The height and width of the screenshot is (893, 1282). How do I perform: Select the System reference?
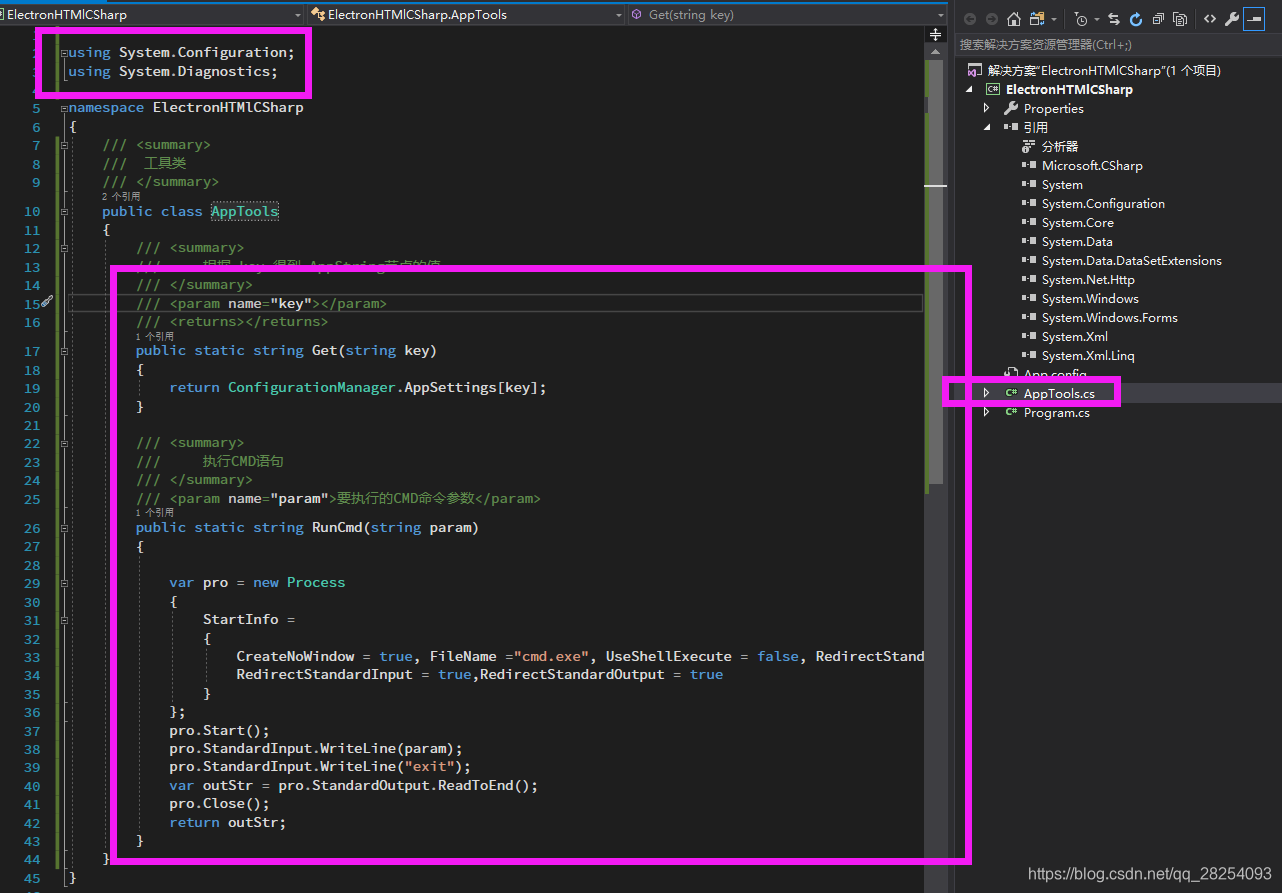[x=1062, y=185]
